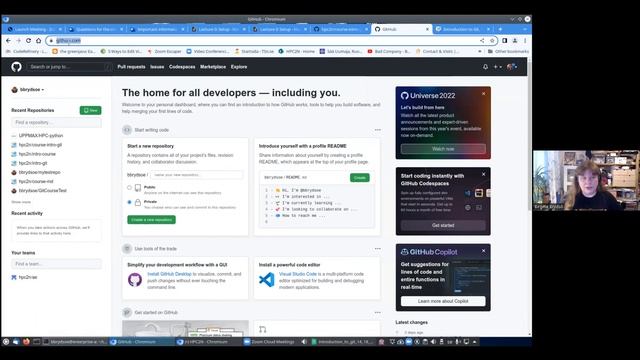Viewport: 640px width, 360px height.
Task: Bookmark this page with the star icon
Action: point(492,40)
